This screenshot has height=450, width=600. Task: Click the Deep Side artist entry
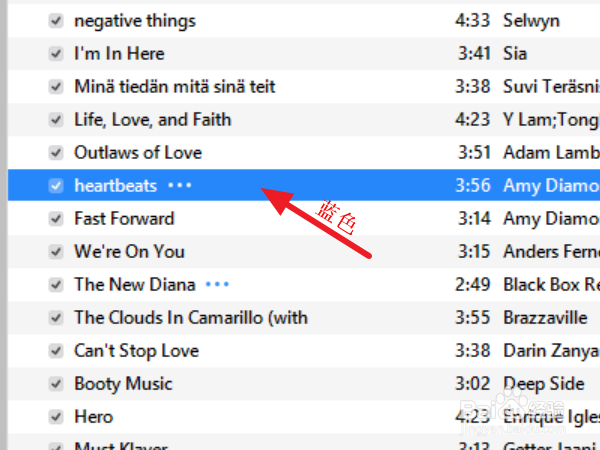point(544,384)
